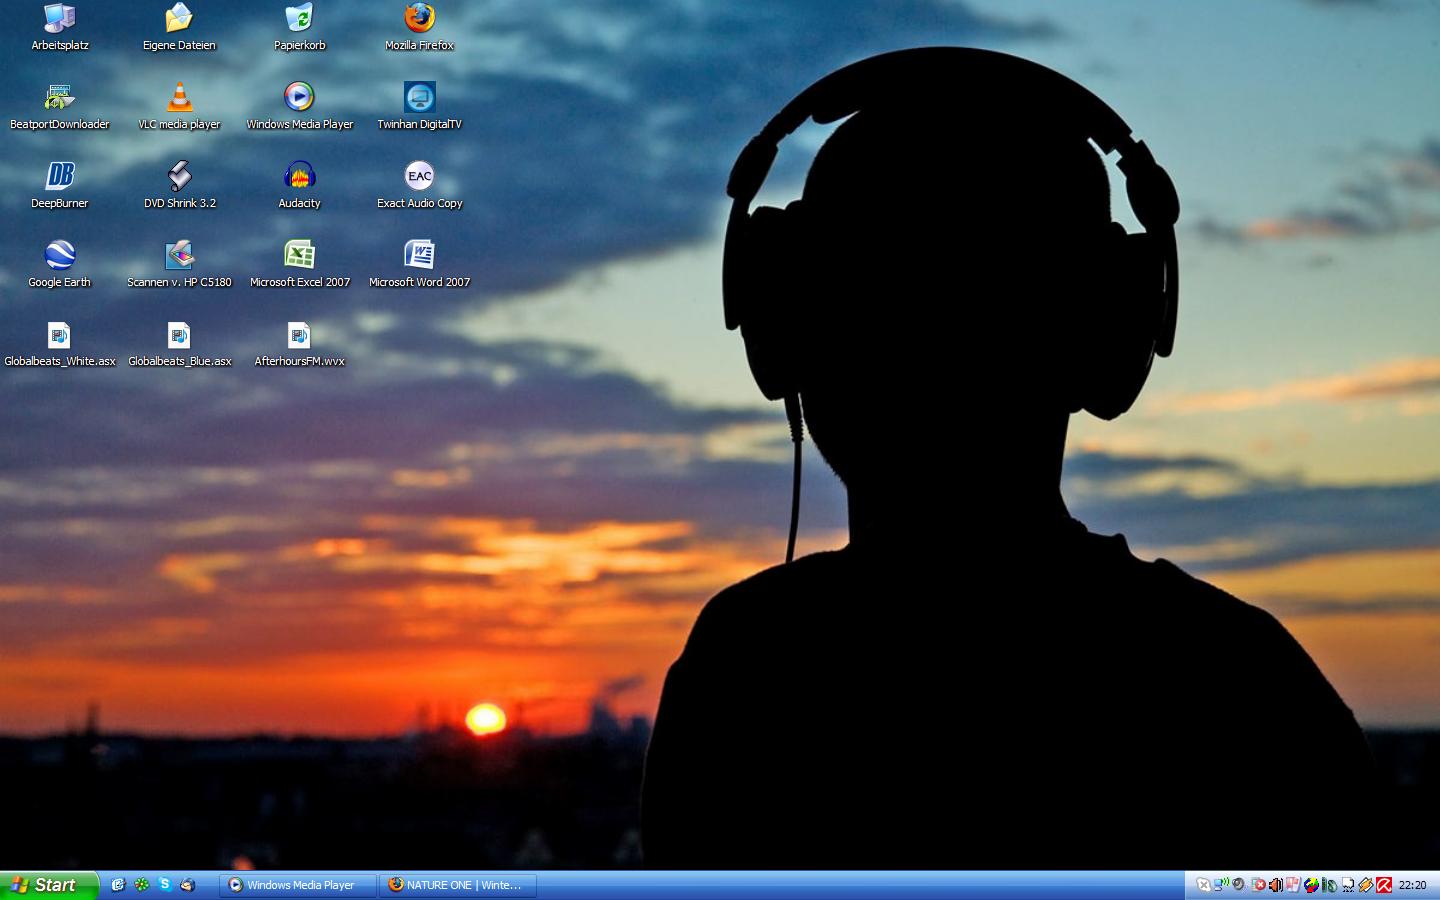Open the Arbeitsplatz desktop icon

point(60,19)
